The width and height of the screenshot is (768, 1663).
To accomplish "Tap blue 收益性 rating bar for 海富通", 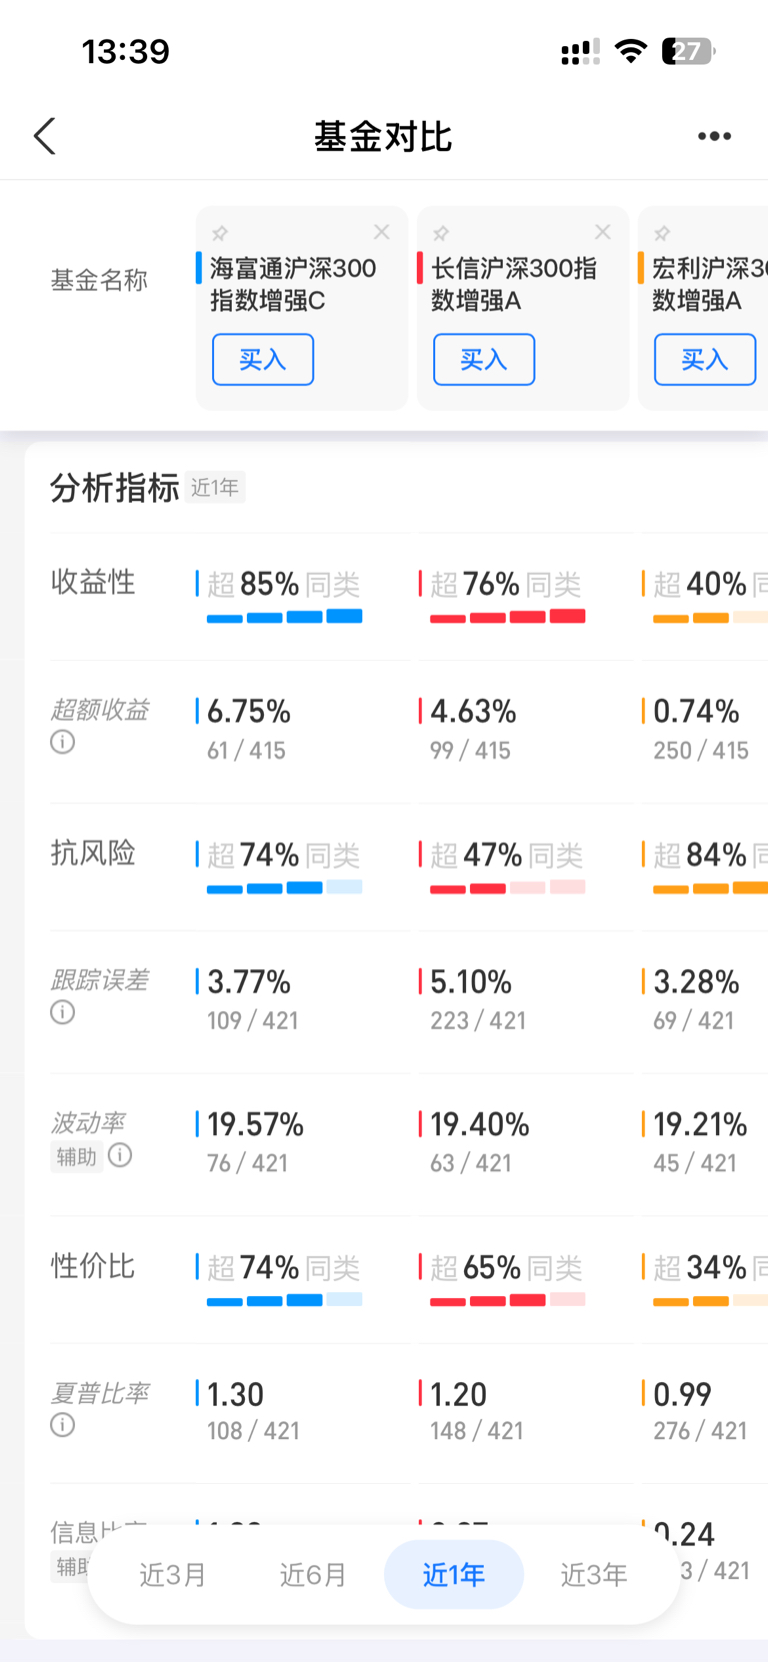I will [284, 616].
